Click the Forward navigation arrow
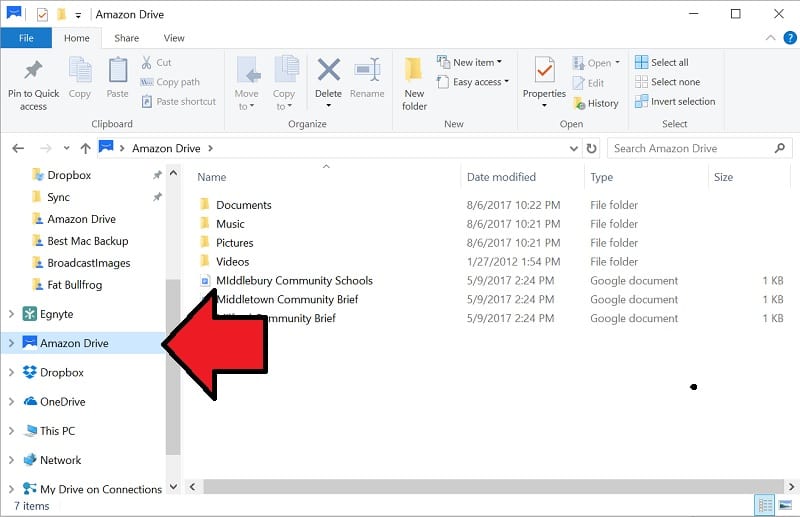The image size is (800, 517). pos(46,148)
